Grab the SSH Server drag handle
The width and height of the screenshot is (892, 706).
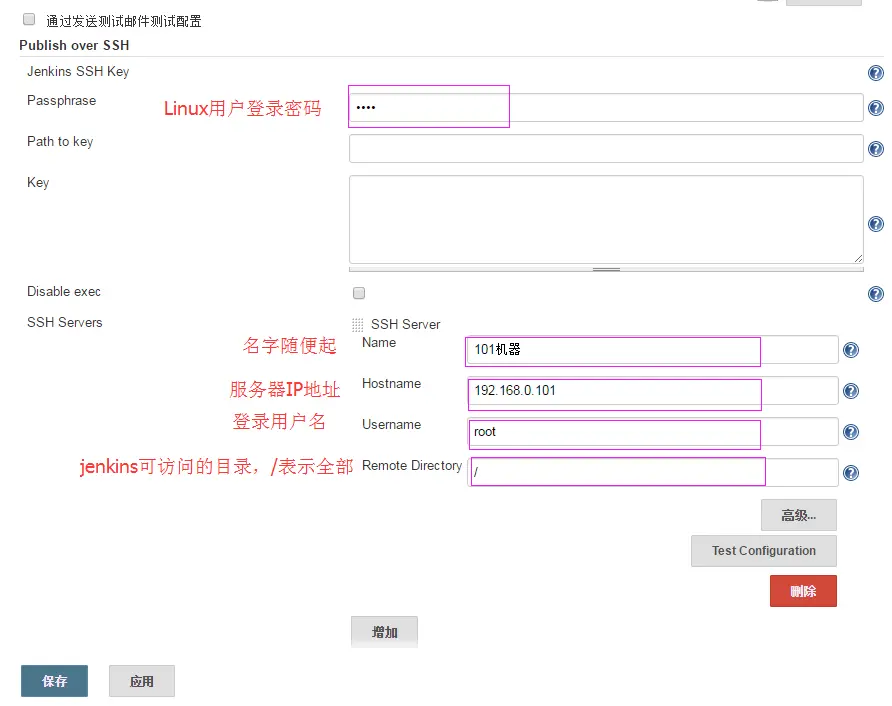357,325
